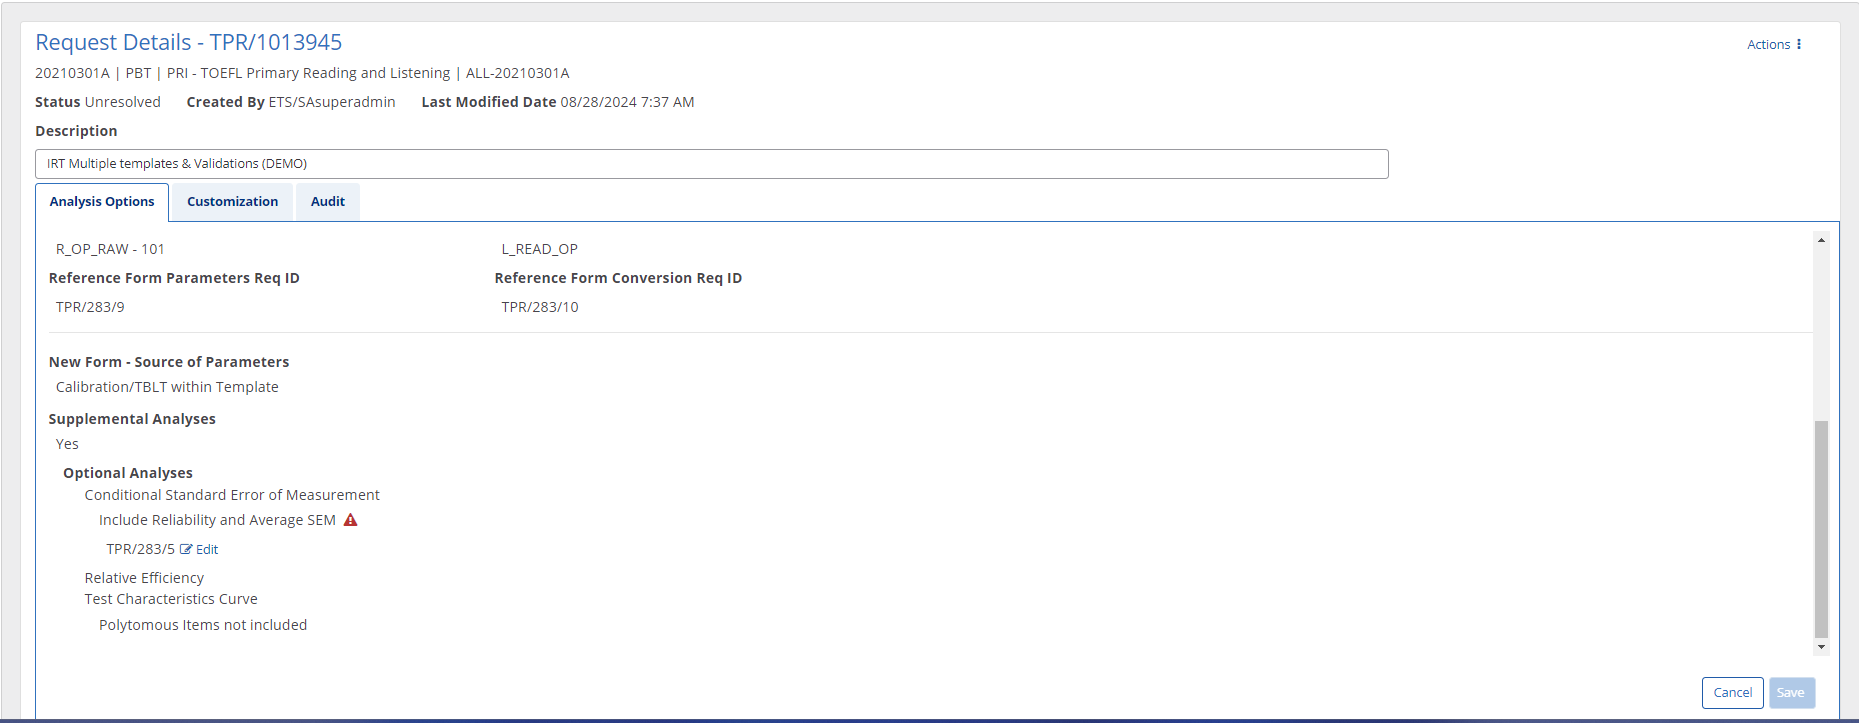Click the R_OP_RAW - 101 text
Image resolution: width=1859 pixels, height=723 pixels.
(110, 249)
